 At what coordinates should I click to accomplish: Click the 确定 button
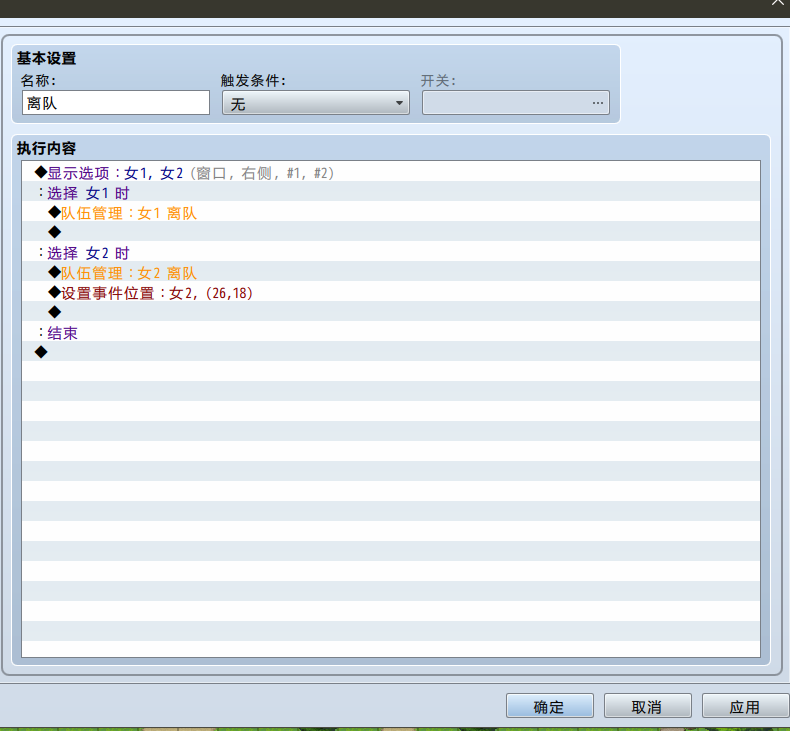coord(550,706)
